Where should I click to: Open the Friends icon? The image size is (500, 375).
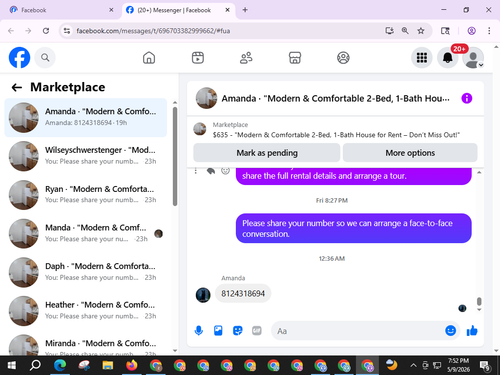point(246,58)
